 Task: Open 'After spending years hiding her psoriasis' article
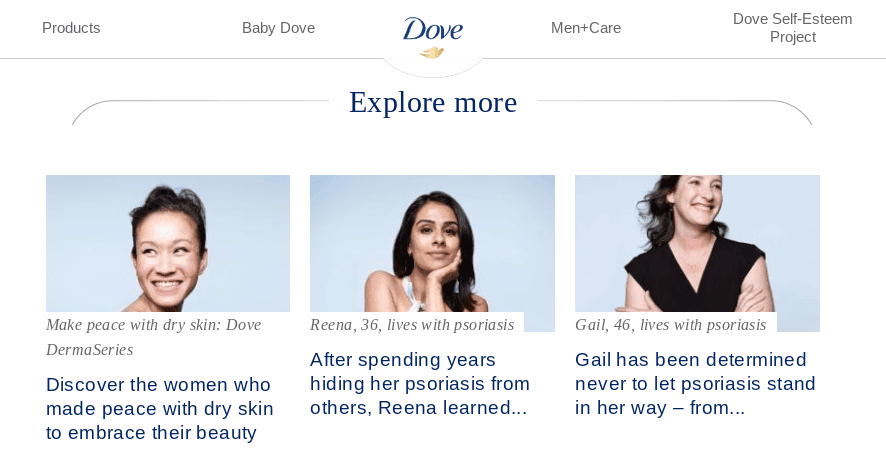[x=420, y=384]
